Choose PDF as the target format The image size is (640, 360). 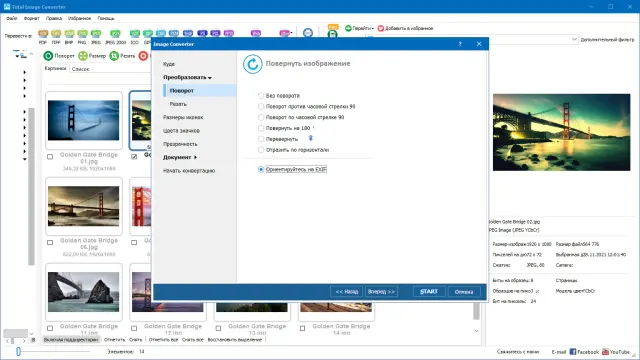43,36
